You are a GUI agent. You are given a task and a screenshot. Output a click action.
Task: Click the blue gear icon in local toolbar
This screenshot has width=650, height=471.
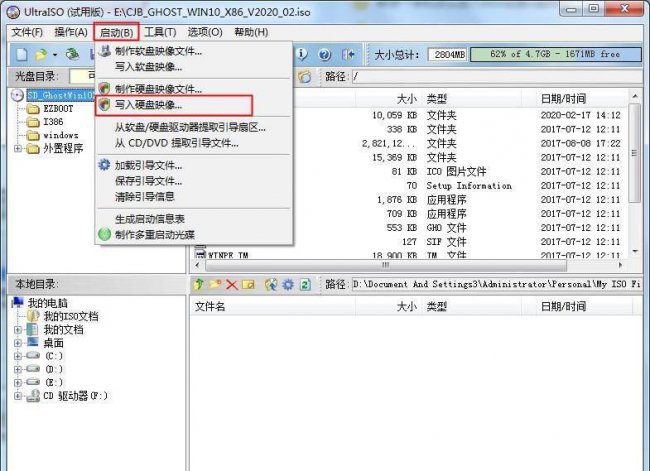(x=288, y=284)
